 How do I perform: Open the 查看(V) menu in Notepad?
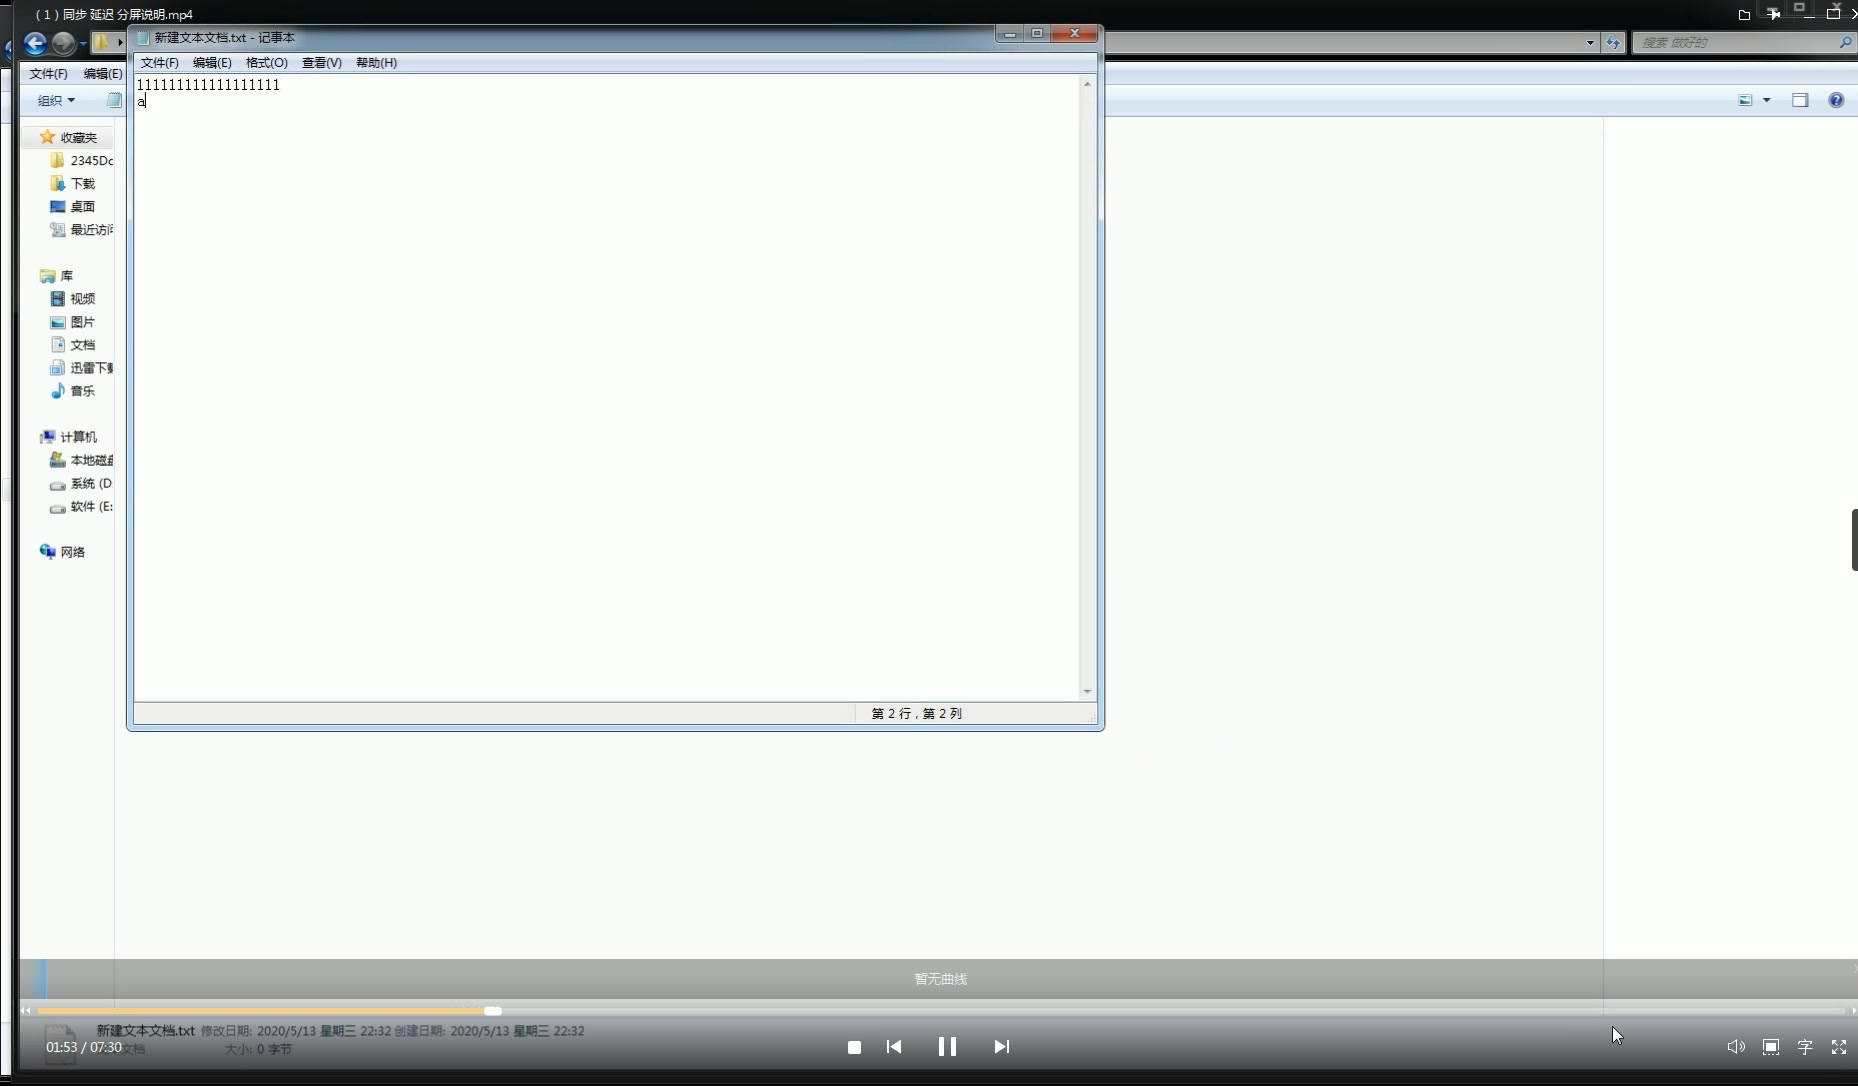(321, 62)
